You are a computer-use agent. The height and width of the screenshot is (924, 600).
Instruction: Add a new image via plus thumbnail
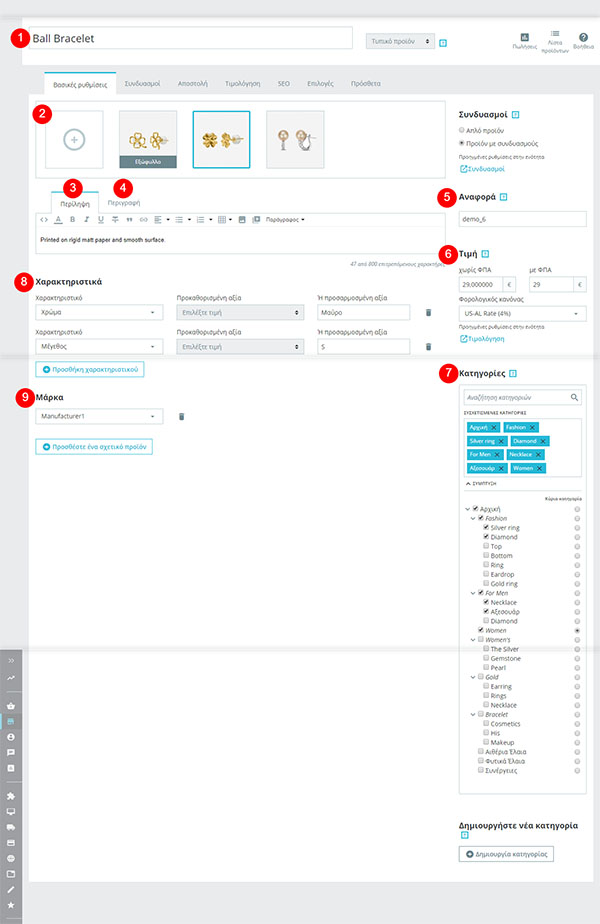click(x=74, y=140)
